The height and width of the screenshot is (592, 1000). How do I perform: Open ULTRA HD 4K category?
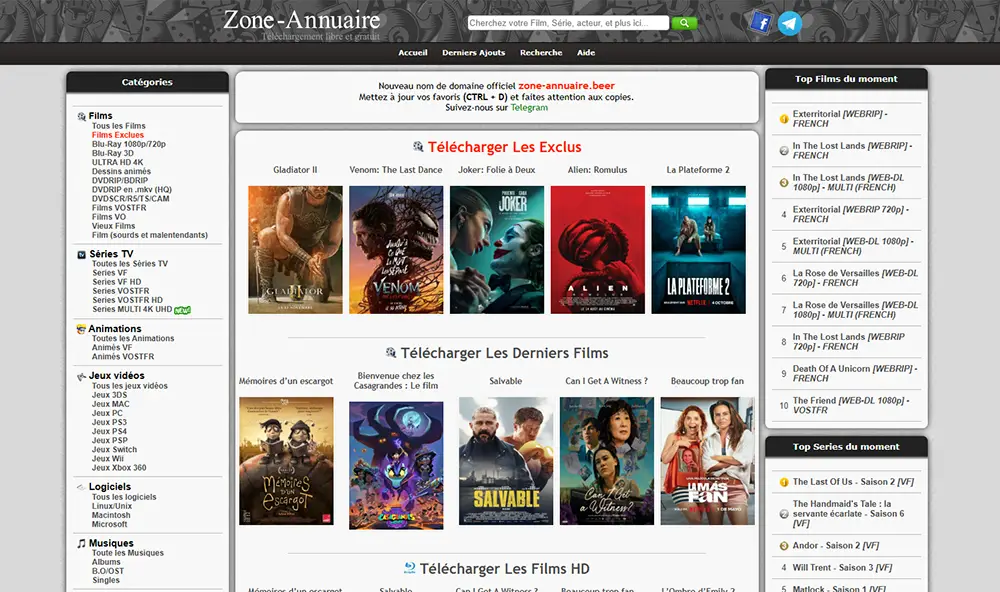(x=117, y=162)
